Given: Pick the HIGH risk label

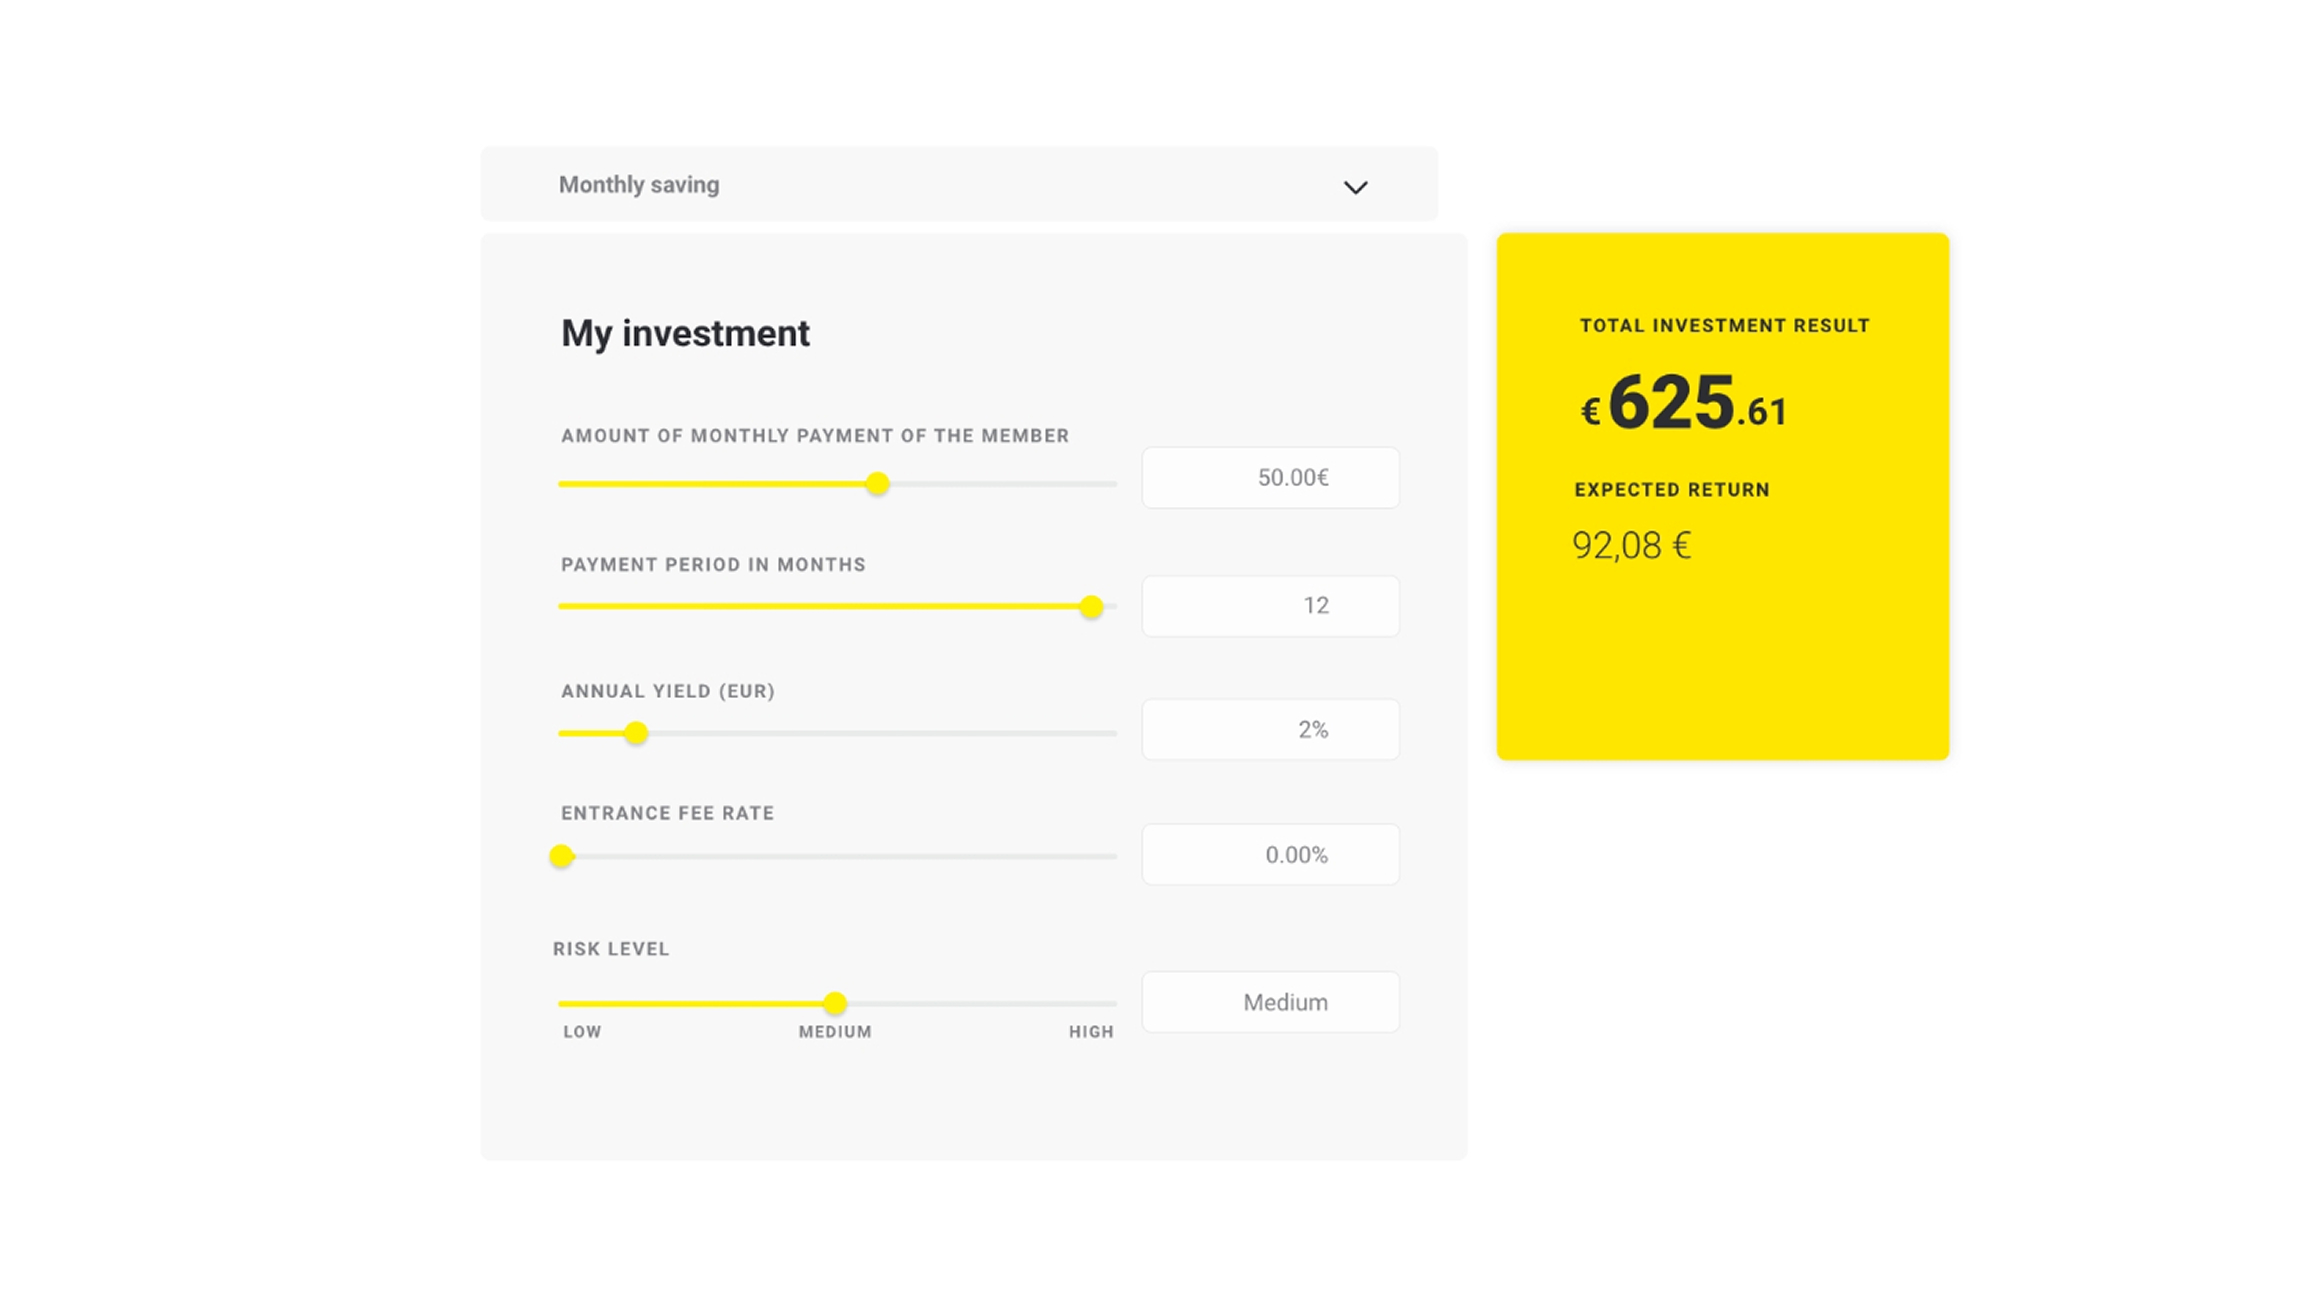Looking at the screenshot, I should pos(1090,1032).
